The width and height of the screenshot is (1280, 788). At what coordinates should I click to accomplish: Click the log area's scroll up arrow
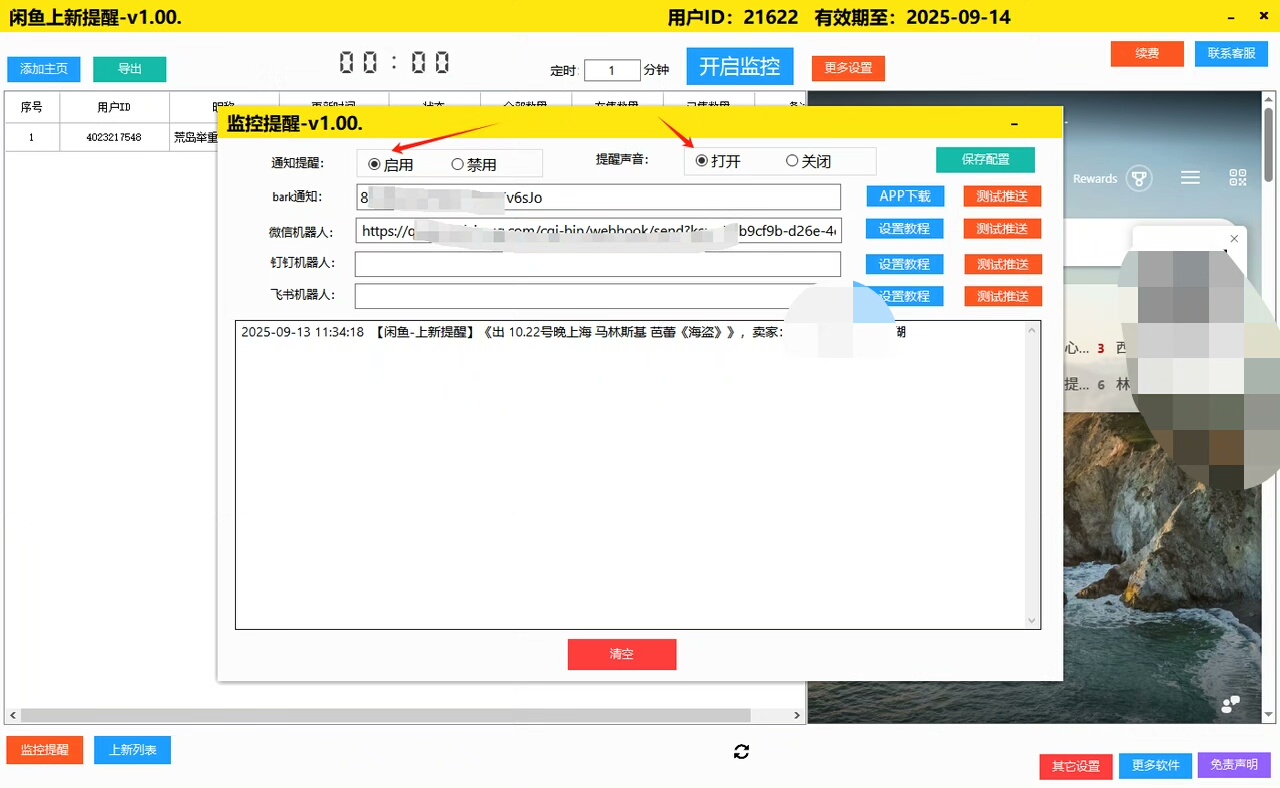tap(1032, 329)
